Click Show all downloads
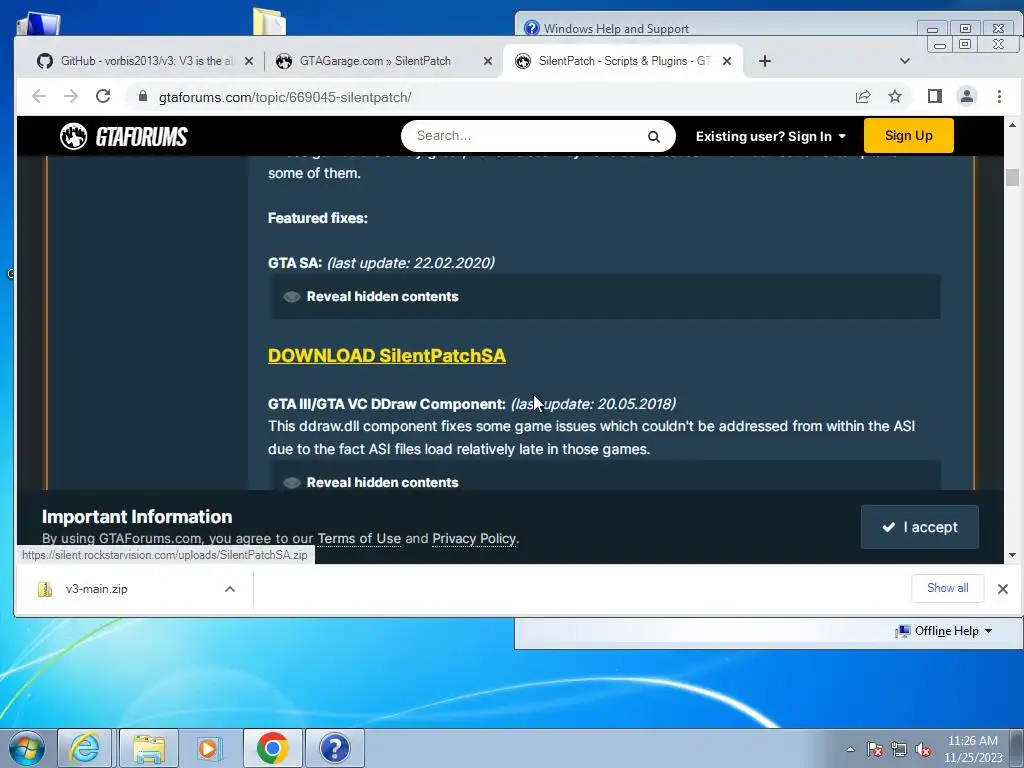1024x768 pixels. (948, 588)
